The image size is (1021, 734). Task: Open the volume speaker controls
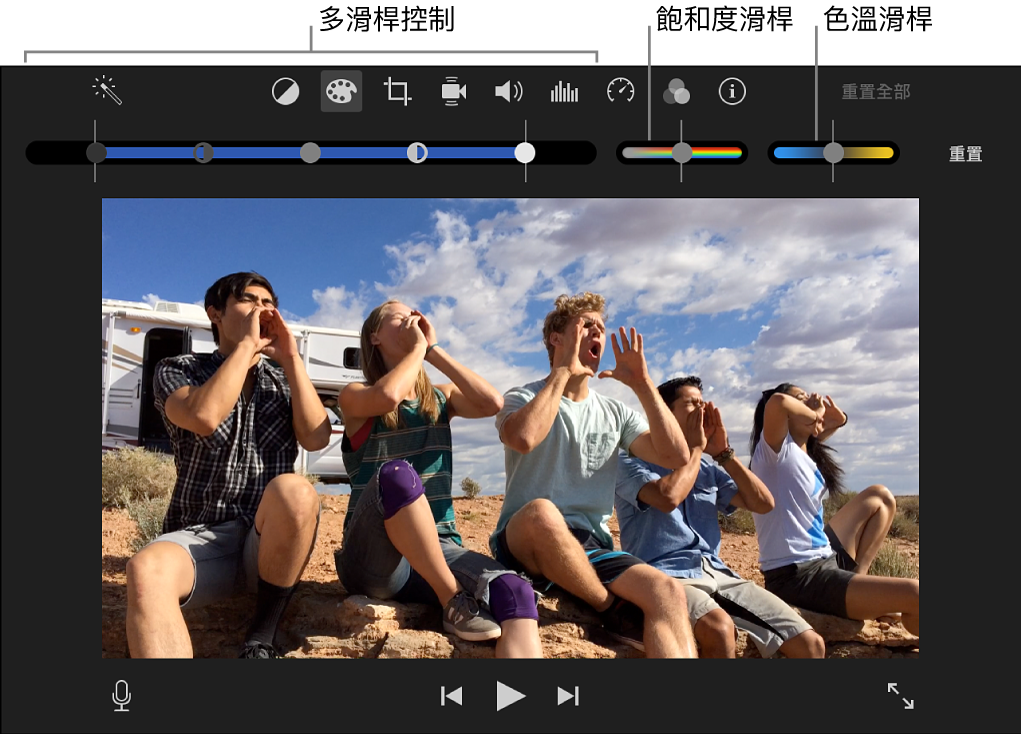[x=508, y=92]
